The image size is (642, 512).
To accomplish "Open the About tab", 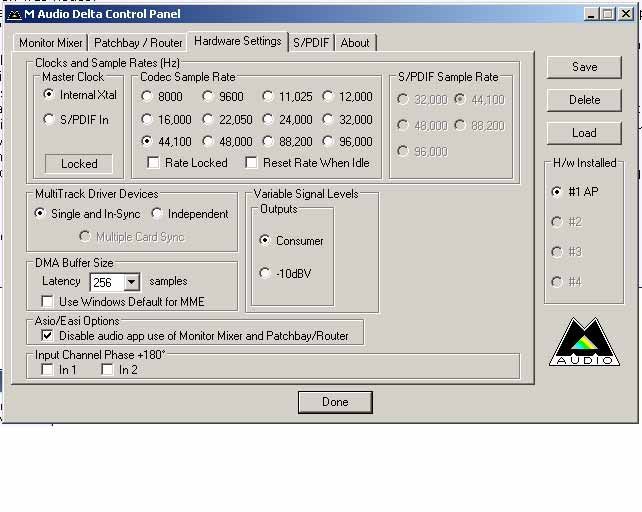I will pos(355,43).
